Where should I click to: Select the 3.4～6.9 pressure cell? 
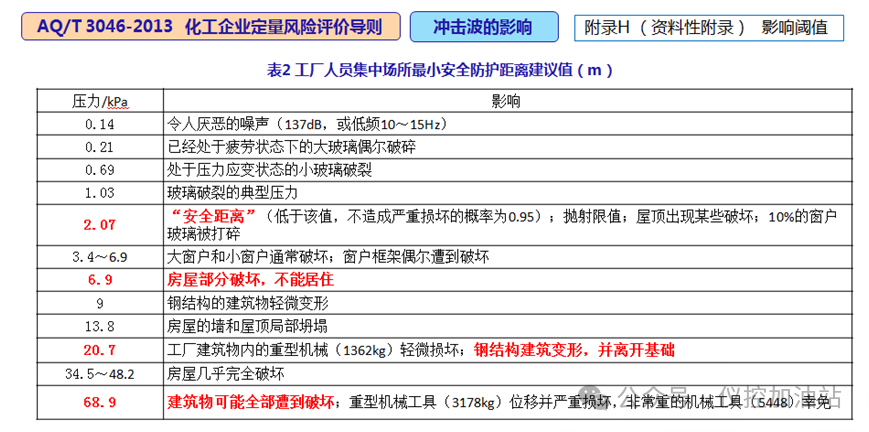click(x=100, y=257)
